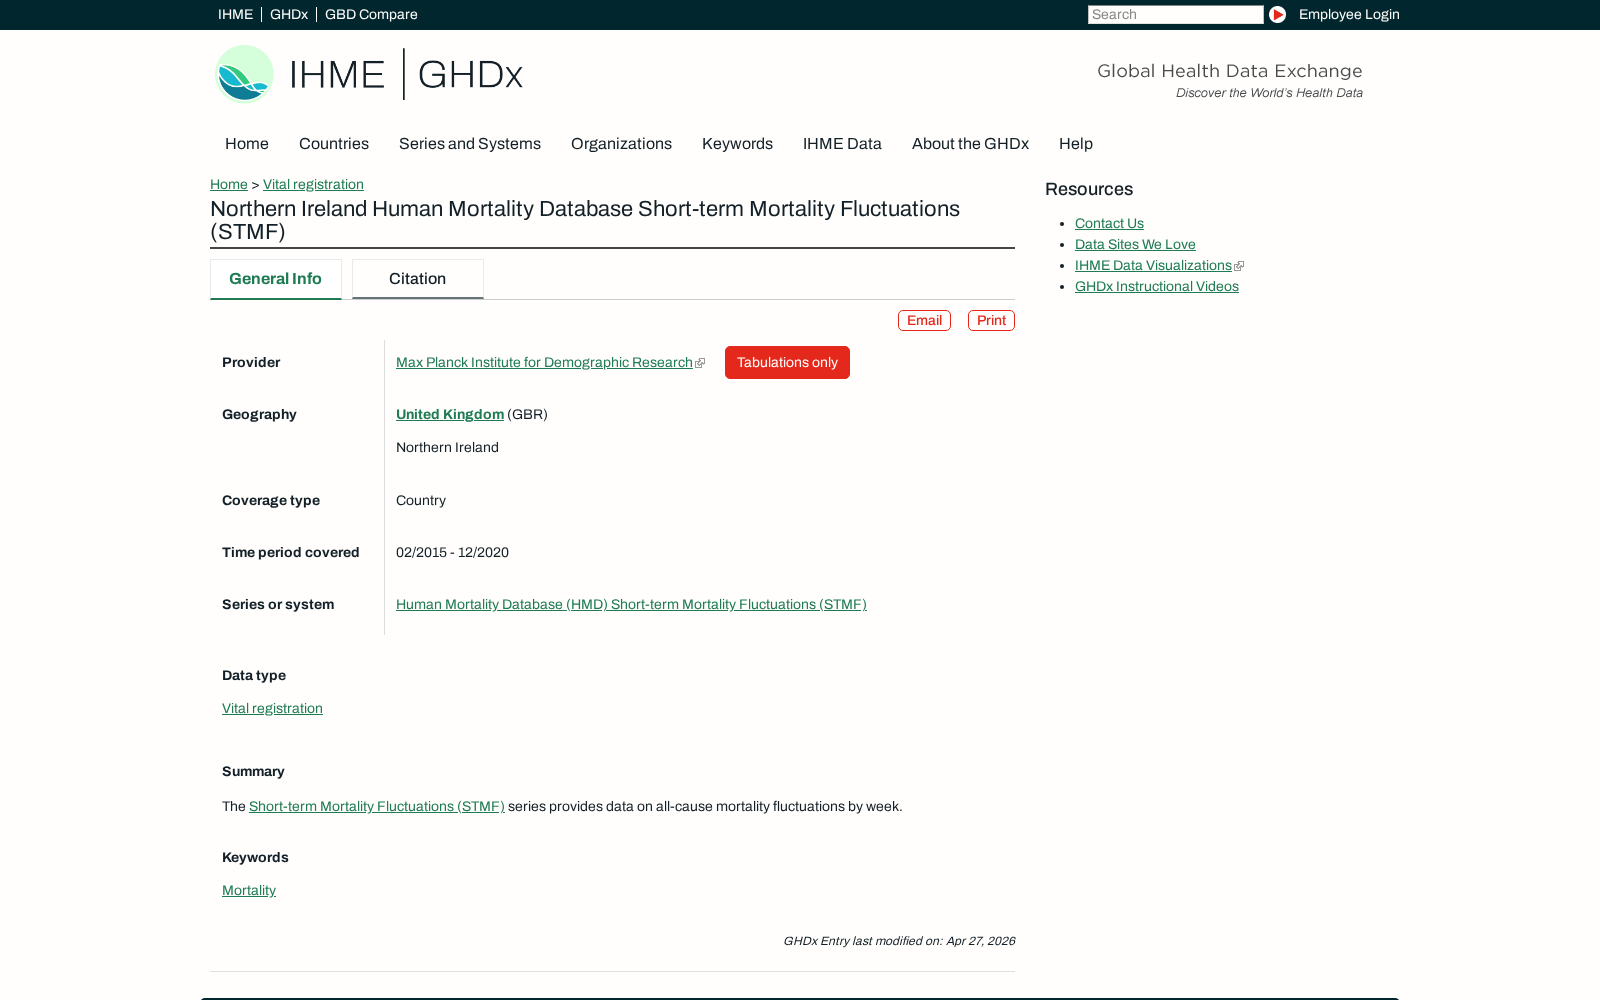Click the red search submit arrow icon

click(x=1277, y=14)
